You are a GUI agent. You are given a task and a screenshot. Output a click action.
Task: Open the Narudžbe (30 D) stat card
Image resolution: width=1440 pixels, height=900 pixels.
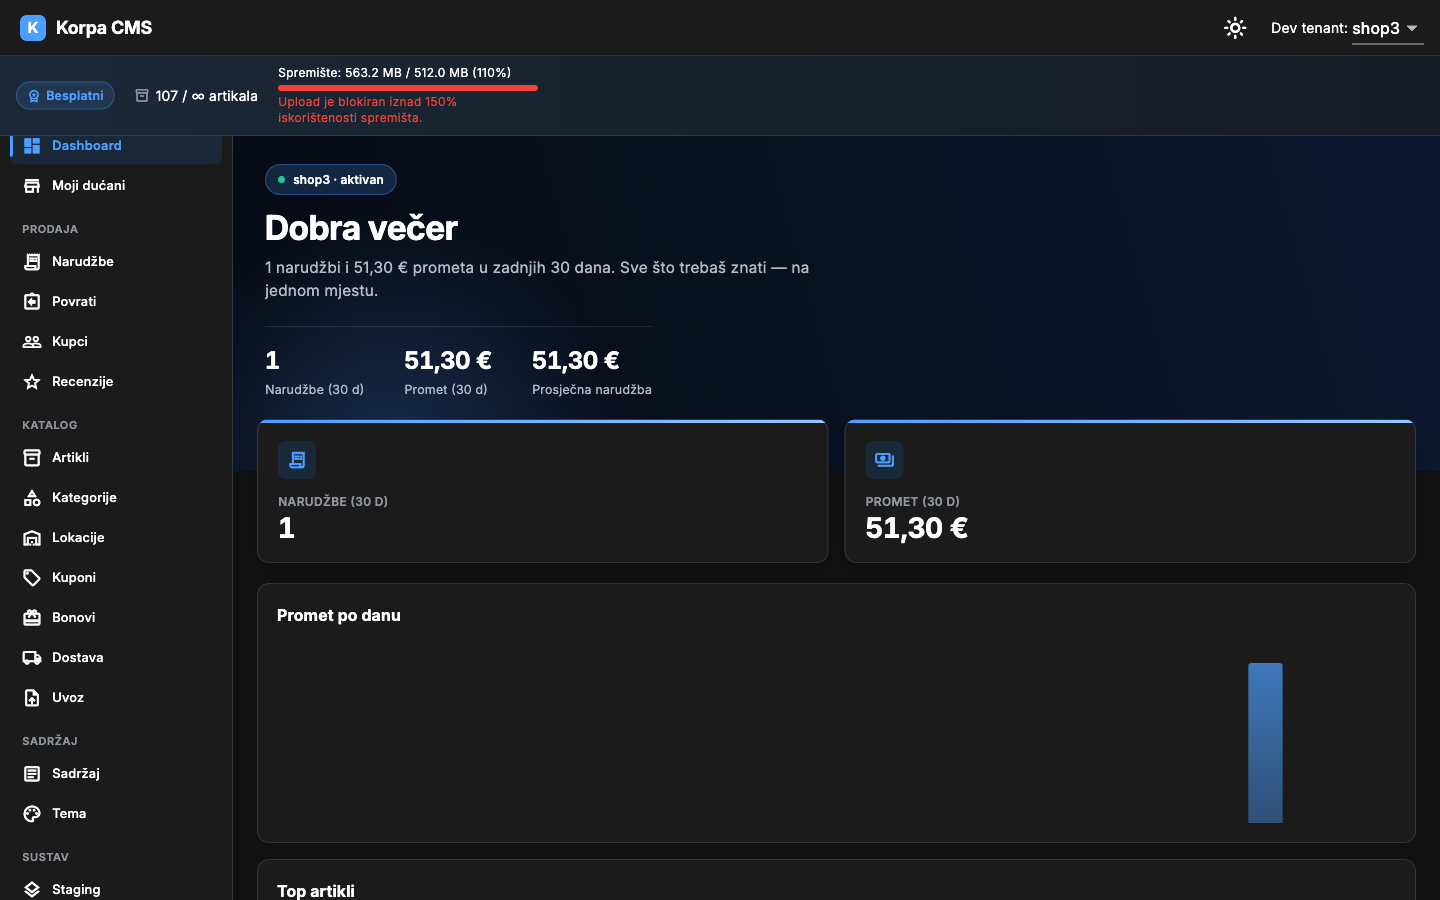(543, 491)
